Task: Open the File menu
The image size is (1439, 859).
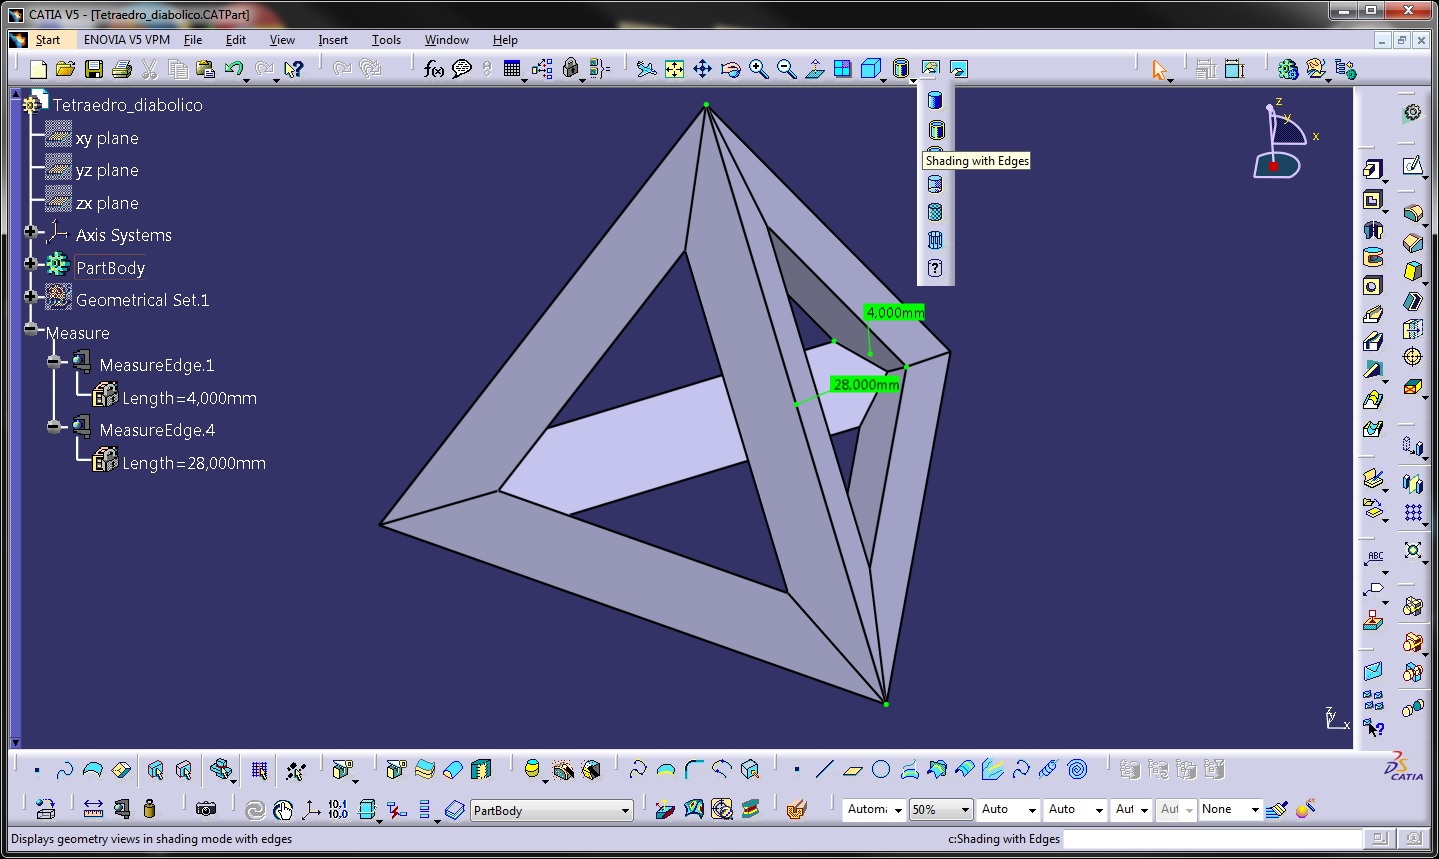Action: click(x=193, y=40)
